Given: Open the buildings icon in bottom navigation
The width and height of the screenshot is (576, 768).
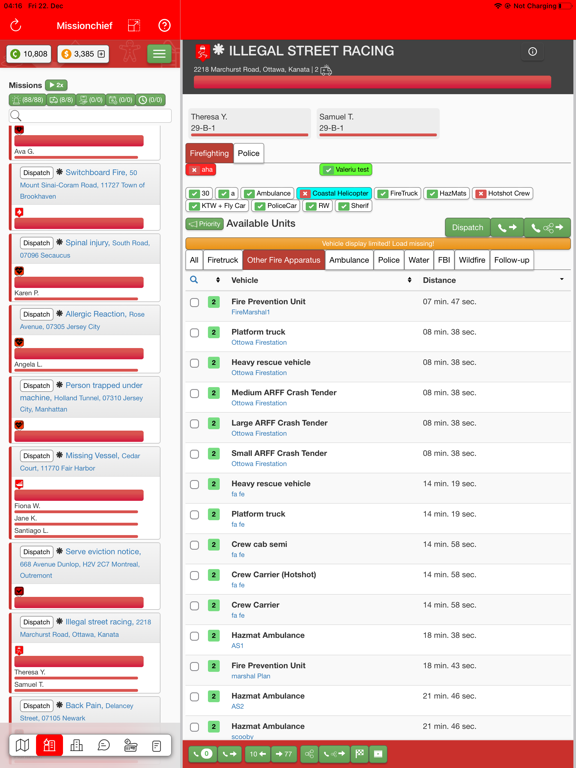Looking at the screenshot, I should click(x=76, y=745).
